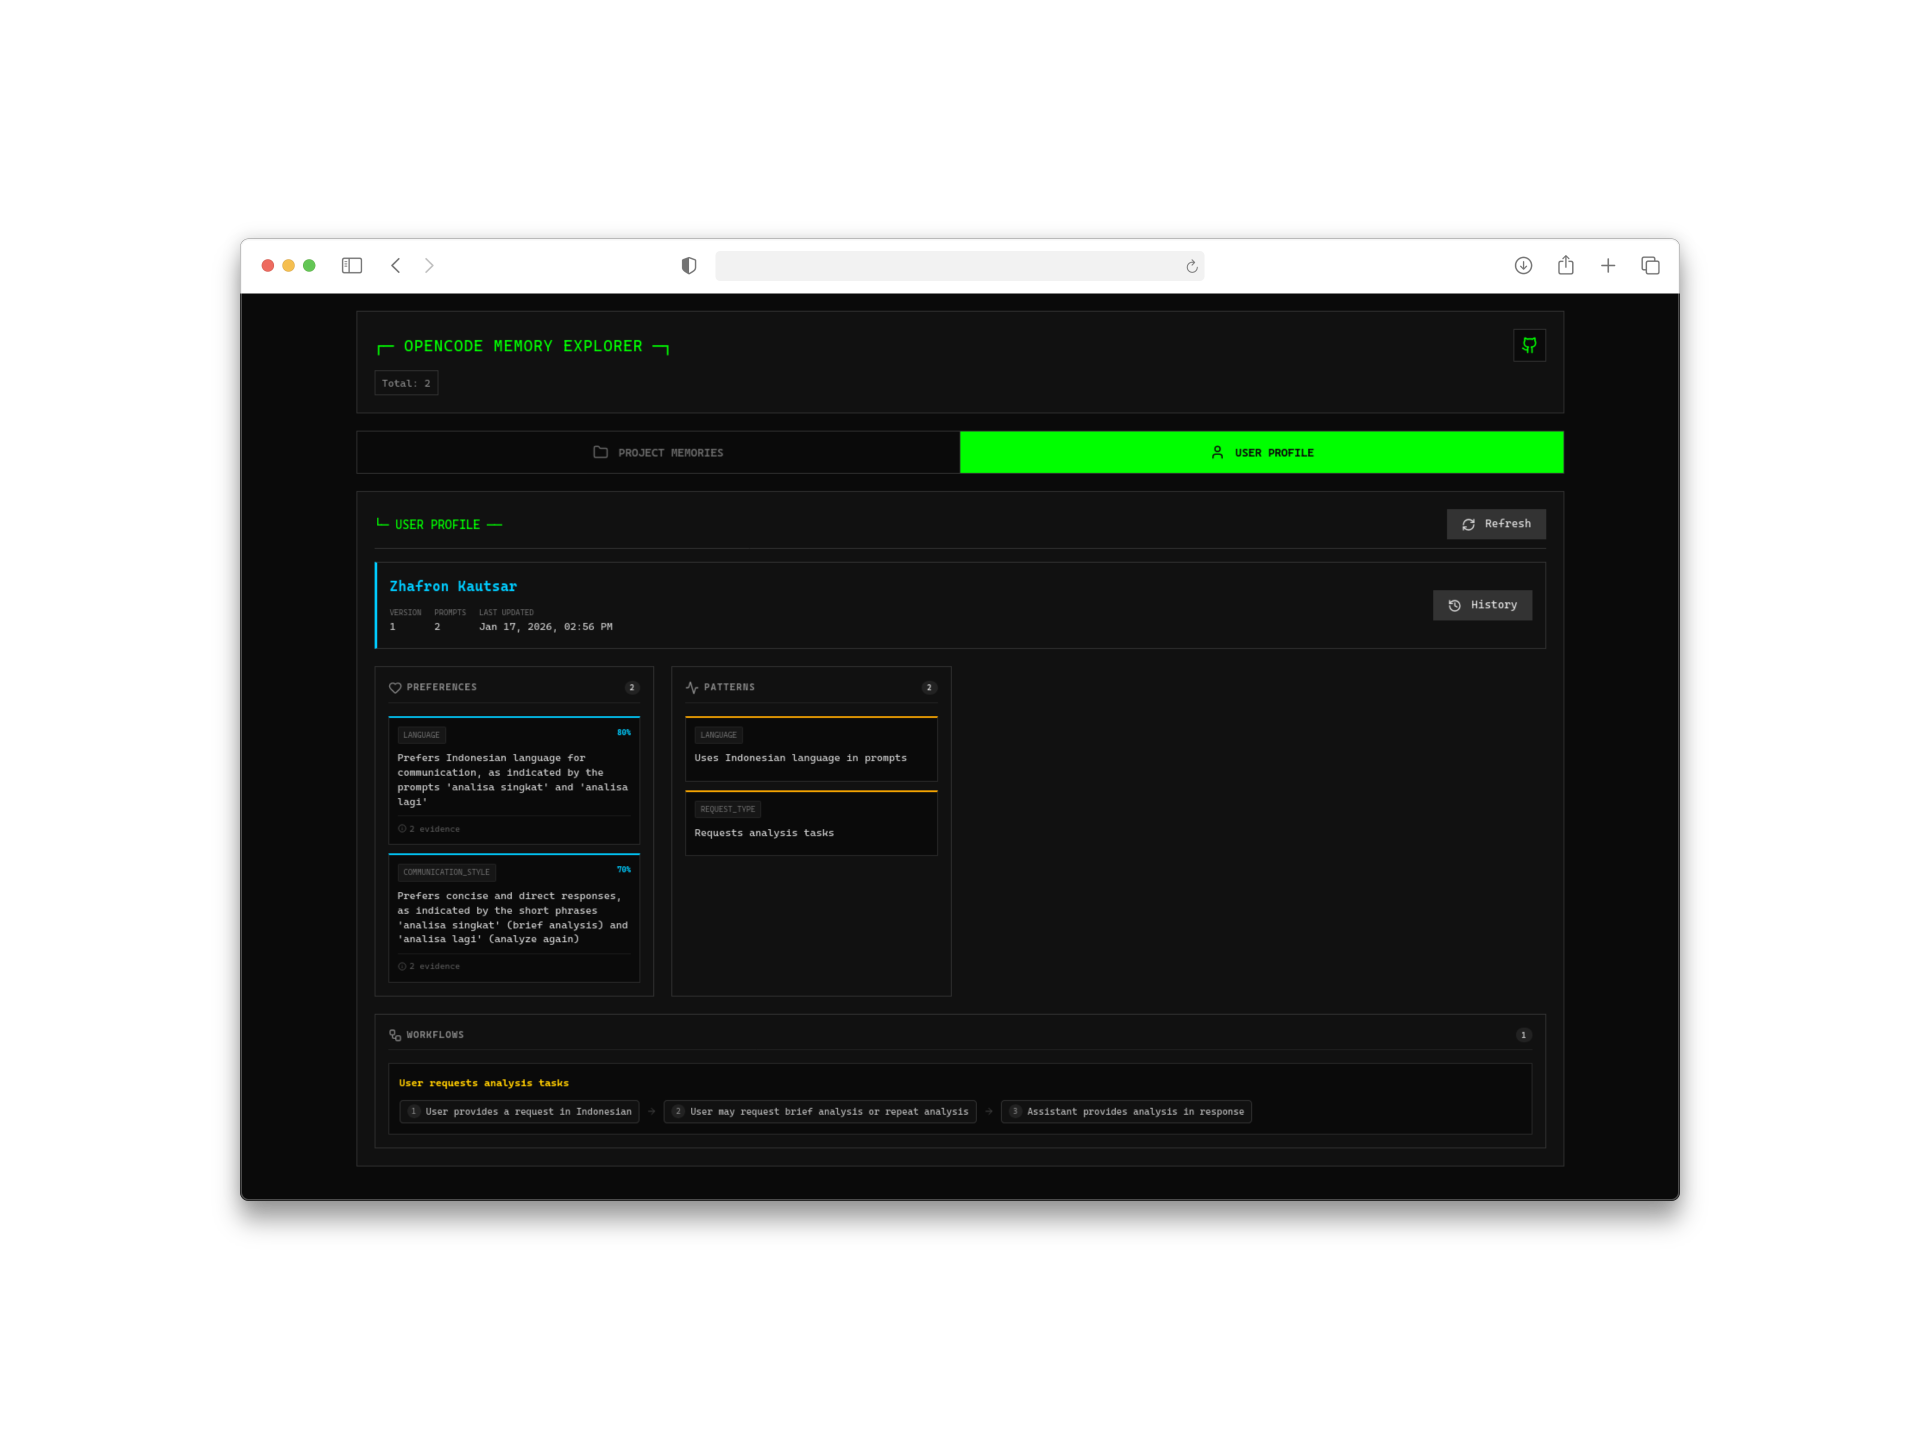Click the workflow nodes icon beside WORKFLOWS

[x=394, y=1035]
